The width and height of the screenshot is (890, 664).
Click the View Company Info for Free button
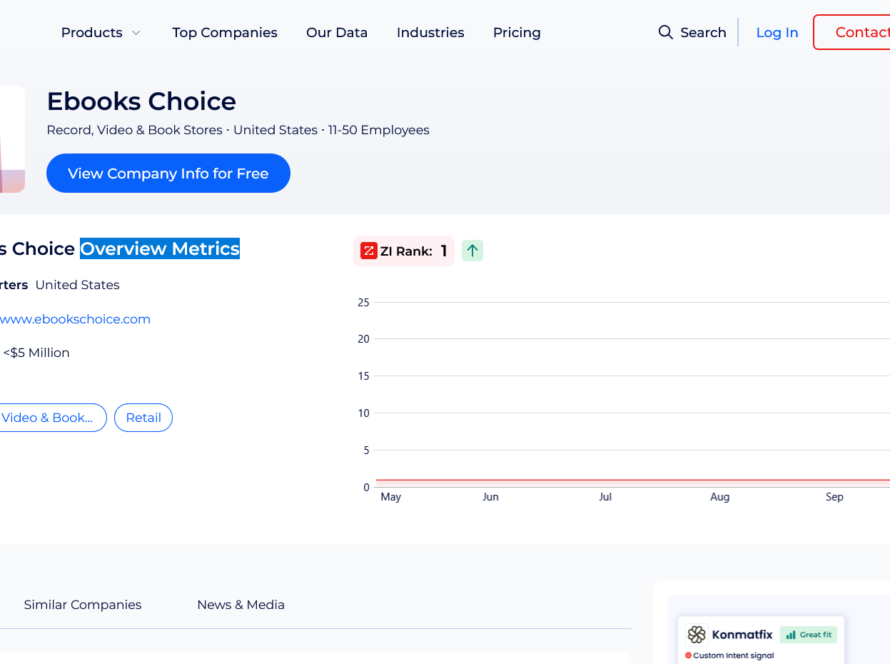168,173
